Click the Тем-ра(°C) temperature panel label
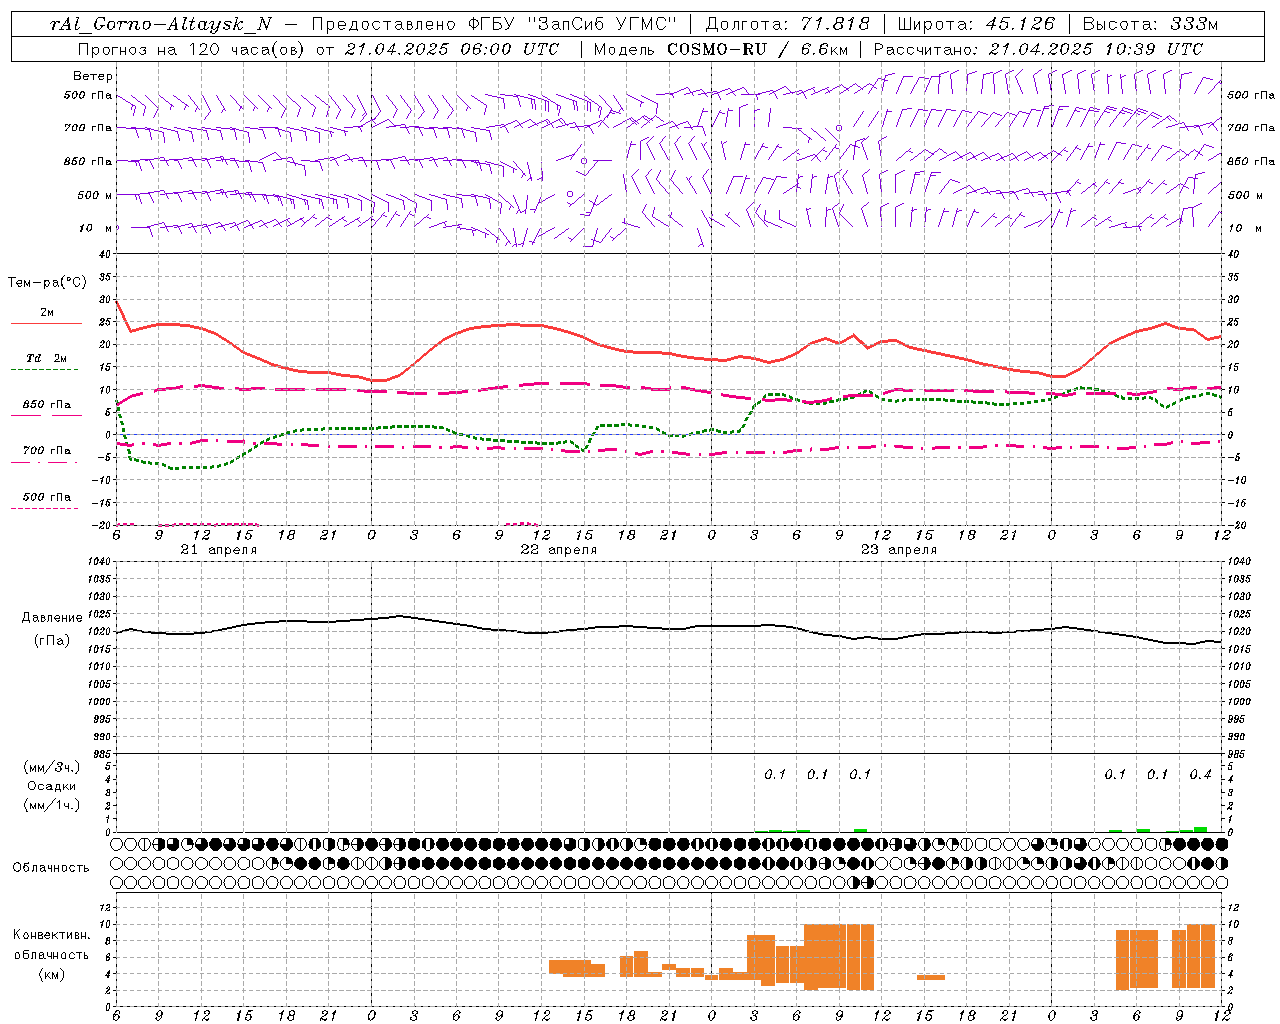The width and height of the screenshot is (1280, 1024). click(x=47, y=283)
